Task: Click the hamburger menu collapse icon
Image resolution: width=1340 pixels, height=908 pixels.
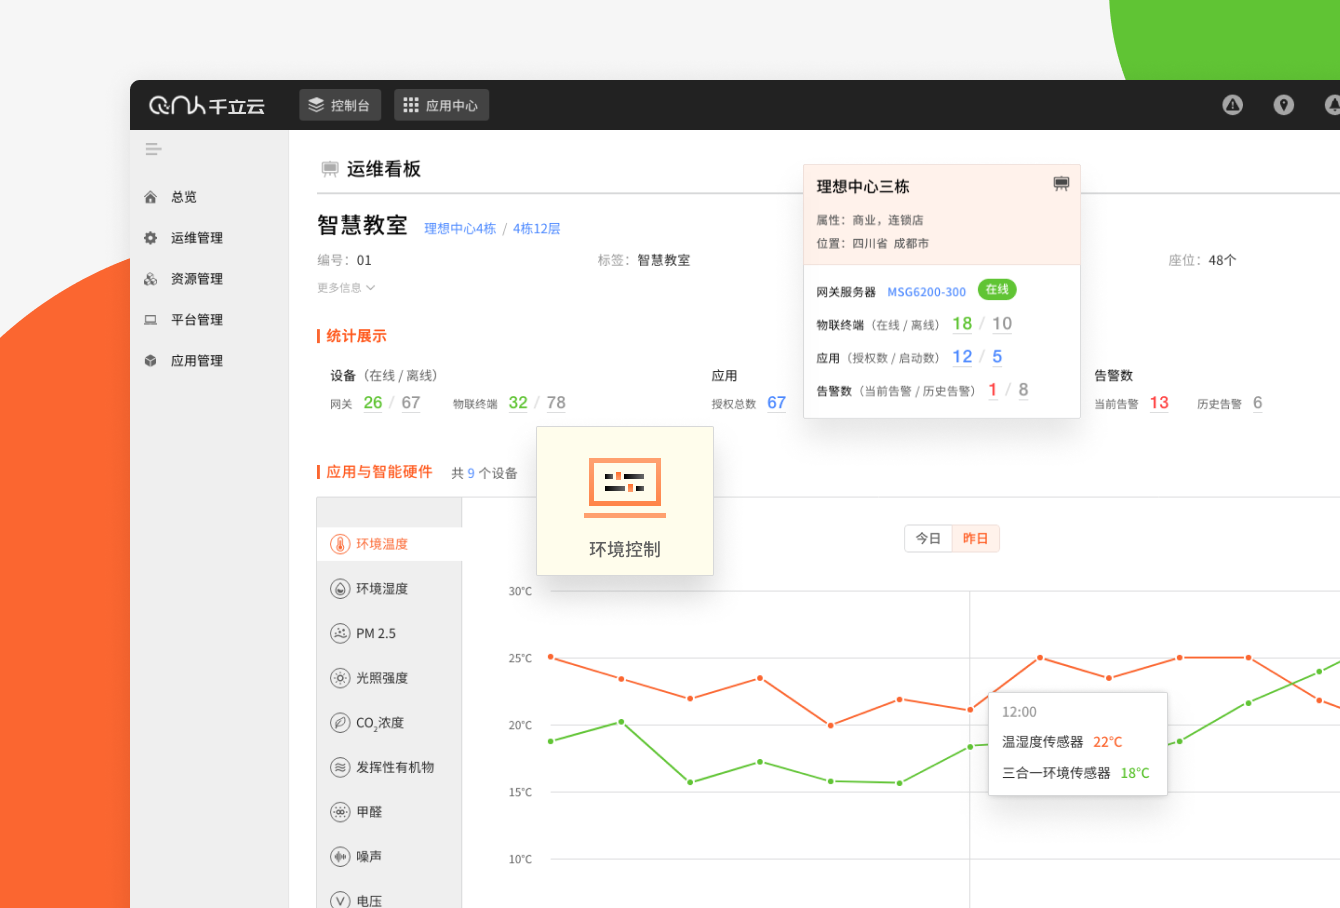Action: coord(153,149)
